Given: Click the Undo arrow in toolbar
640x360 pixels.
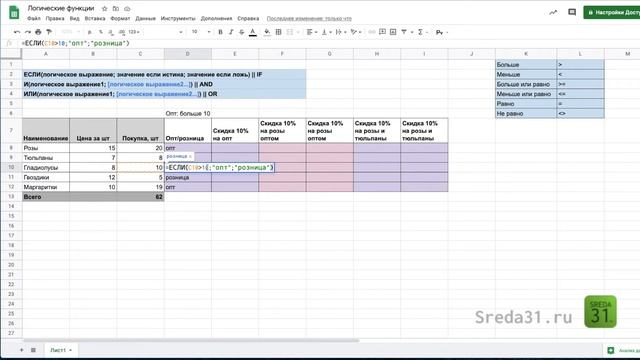Looking at the screenshot, I should 17,32.
